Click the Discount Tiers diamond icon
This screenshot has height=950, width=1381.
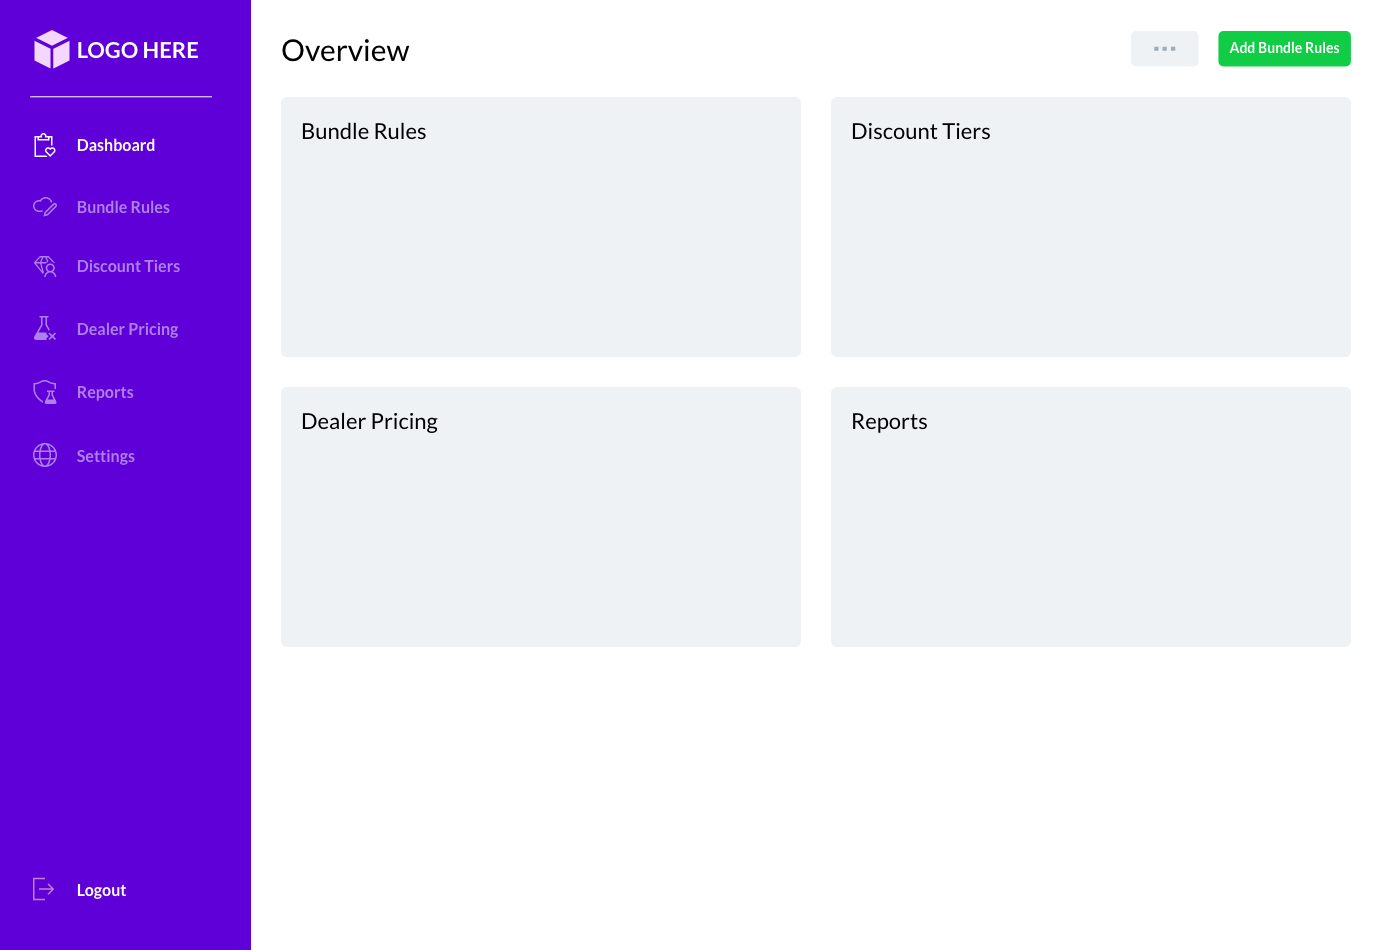[x=45, y=266]
